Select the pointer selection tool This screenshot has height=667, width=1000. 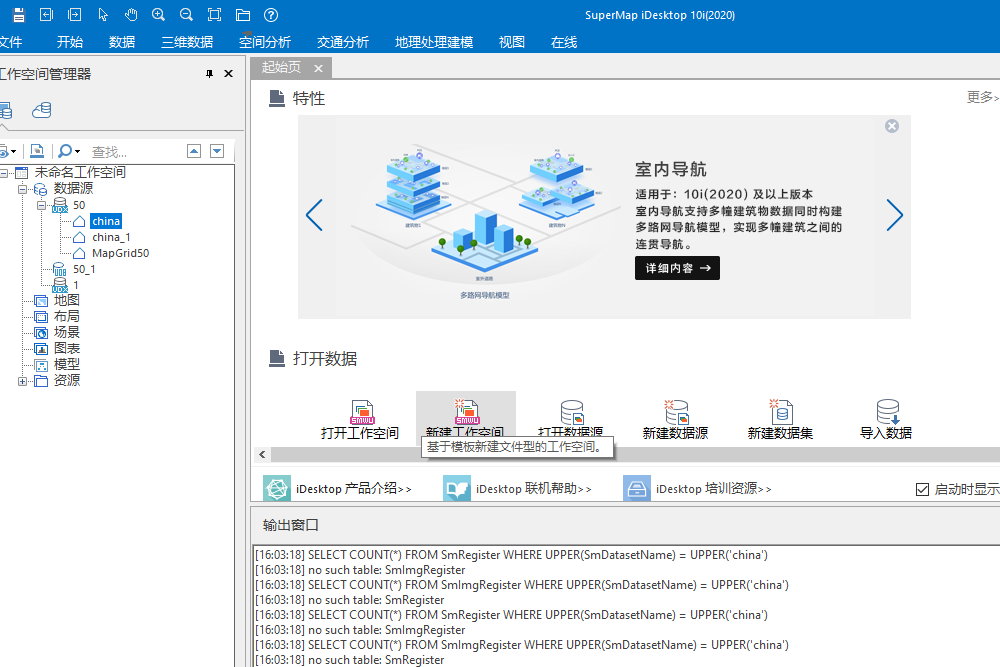point(103,15)
